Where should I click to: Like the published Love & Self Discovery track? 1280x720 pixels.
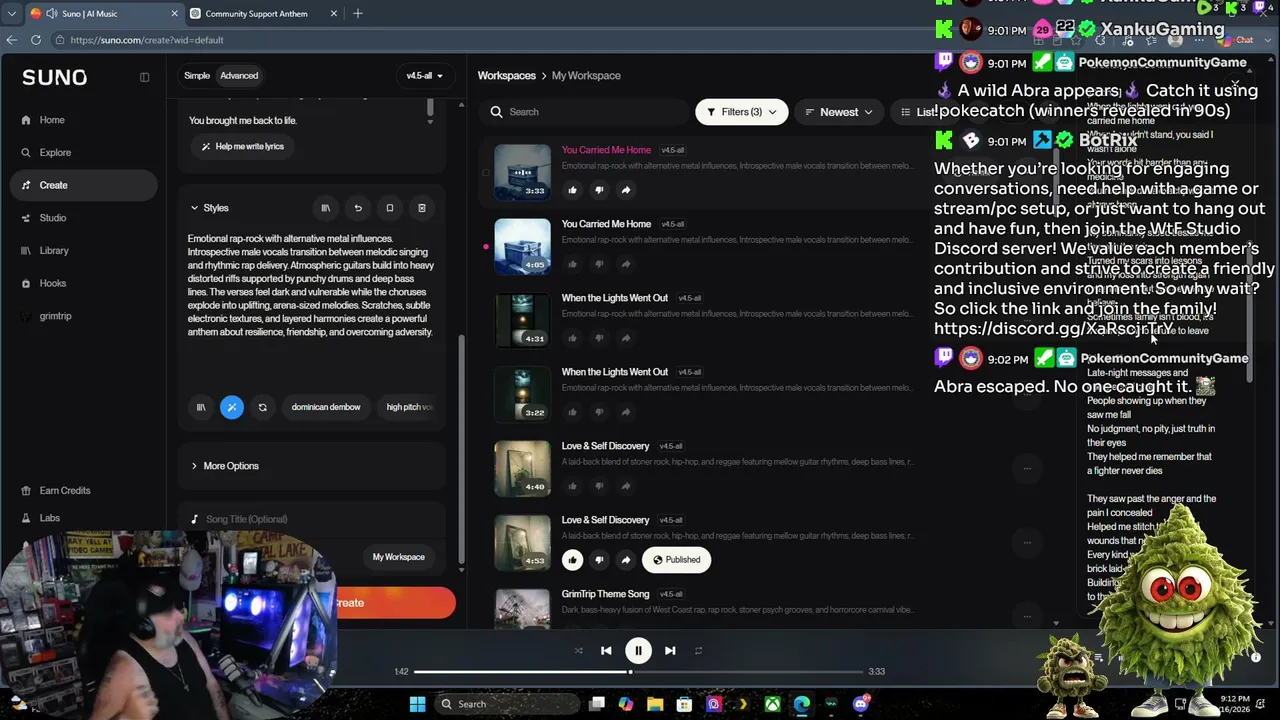(572, 560)
